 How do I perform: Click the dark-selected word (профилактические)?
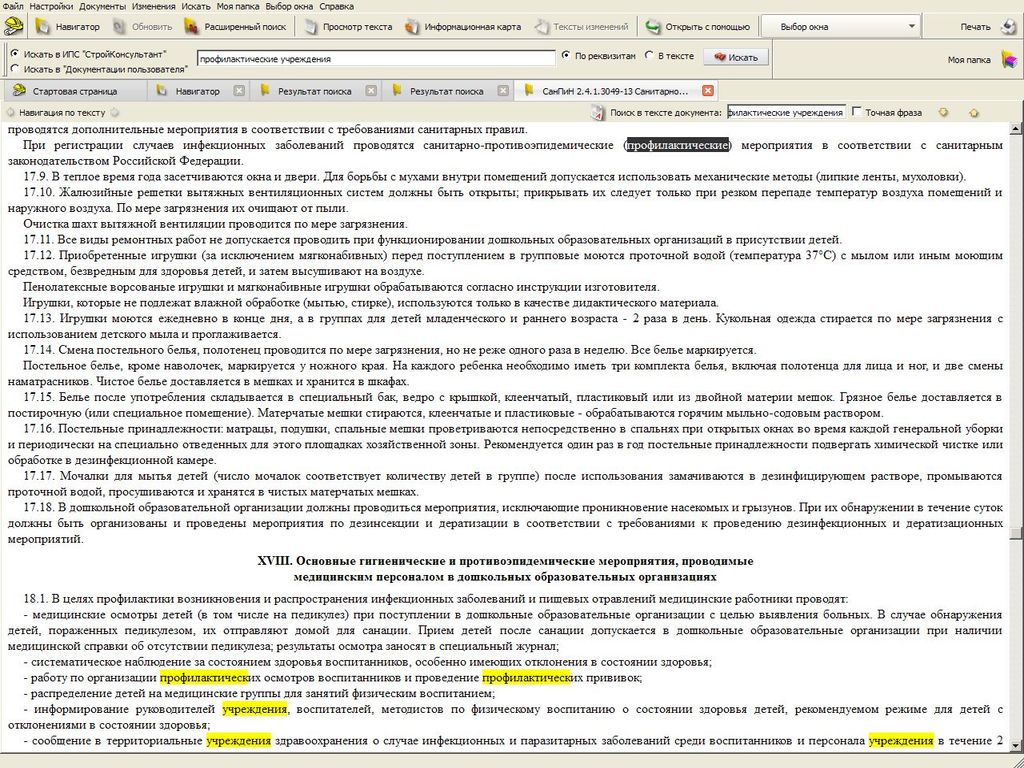point(677,145)
